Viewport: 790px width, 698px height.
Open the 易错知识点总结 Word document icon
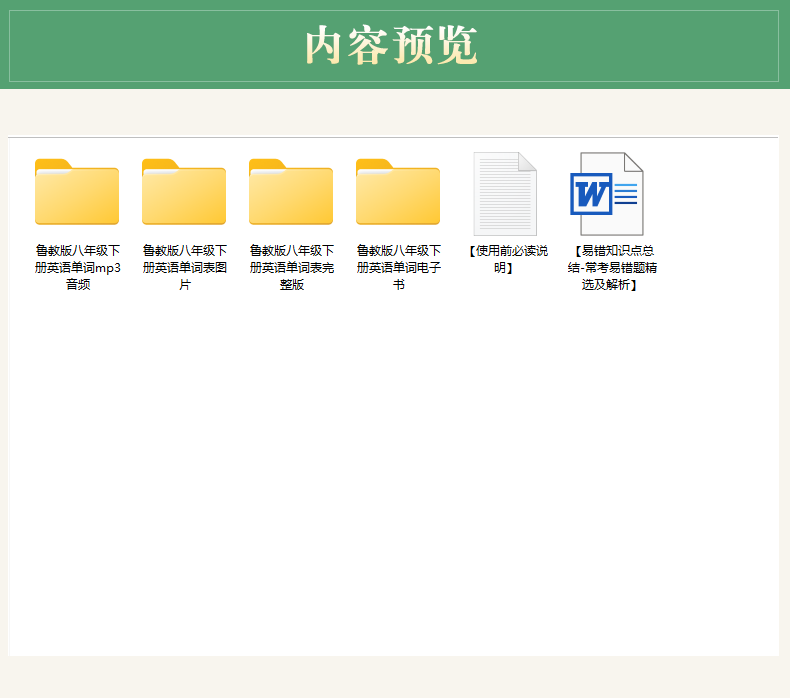click(607, 194)
